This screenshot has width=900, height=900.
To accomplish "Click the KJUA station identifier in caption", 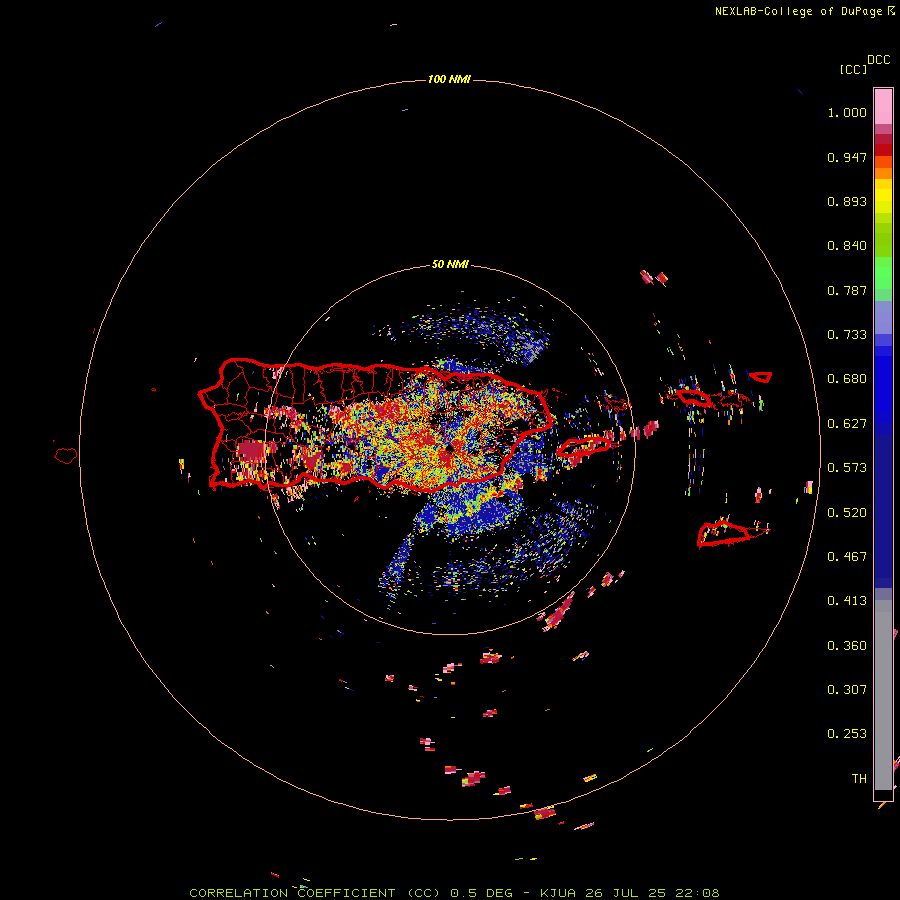I will coord(559,893).
